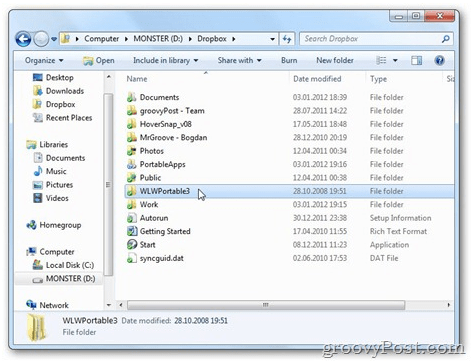The image size is (471, 361).
Task: Open the Music library
Action: click(x=50, y=171)
